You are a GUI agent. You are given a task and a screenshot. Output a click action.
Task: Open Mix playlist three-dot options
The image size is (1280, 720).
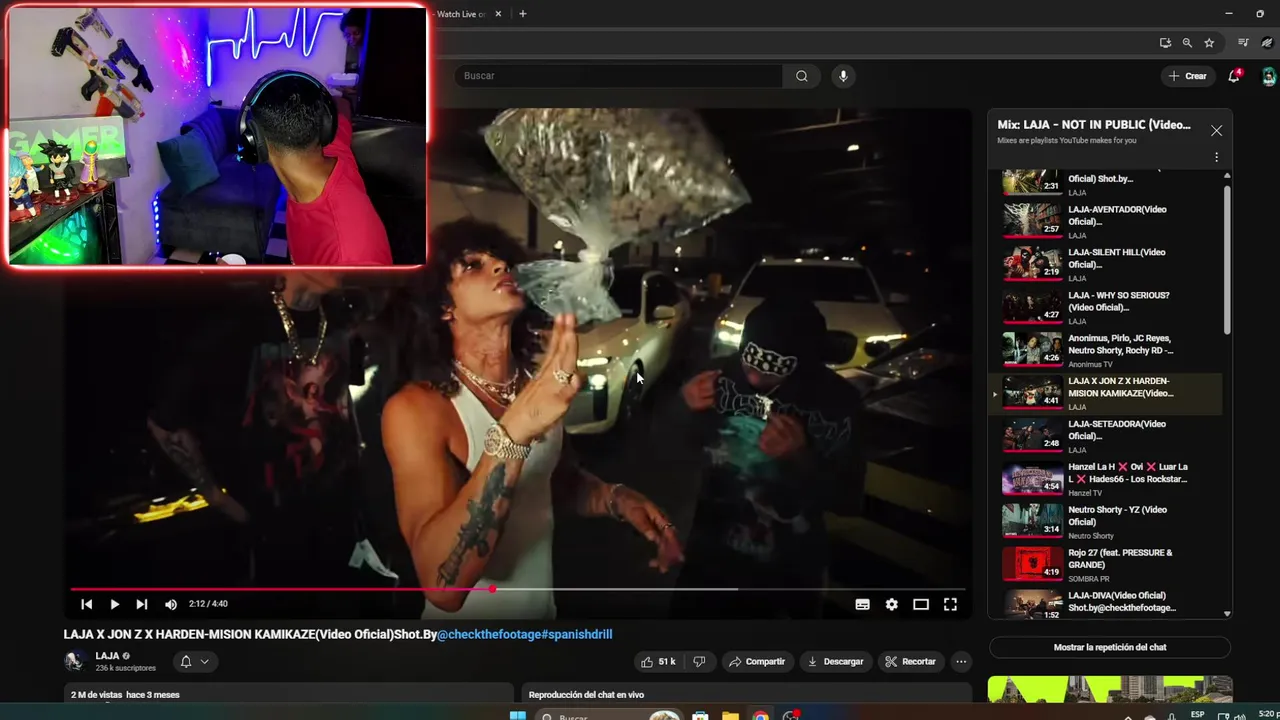point(1216,157)
